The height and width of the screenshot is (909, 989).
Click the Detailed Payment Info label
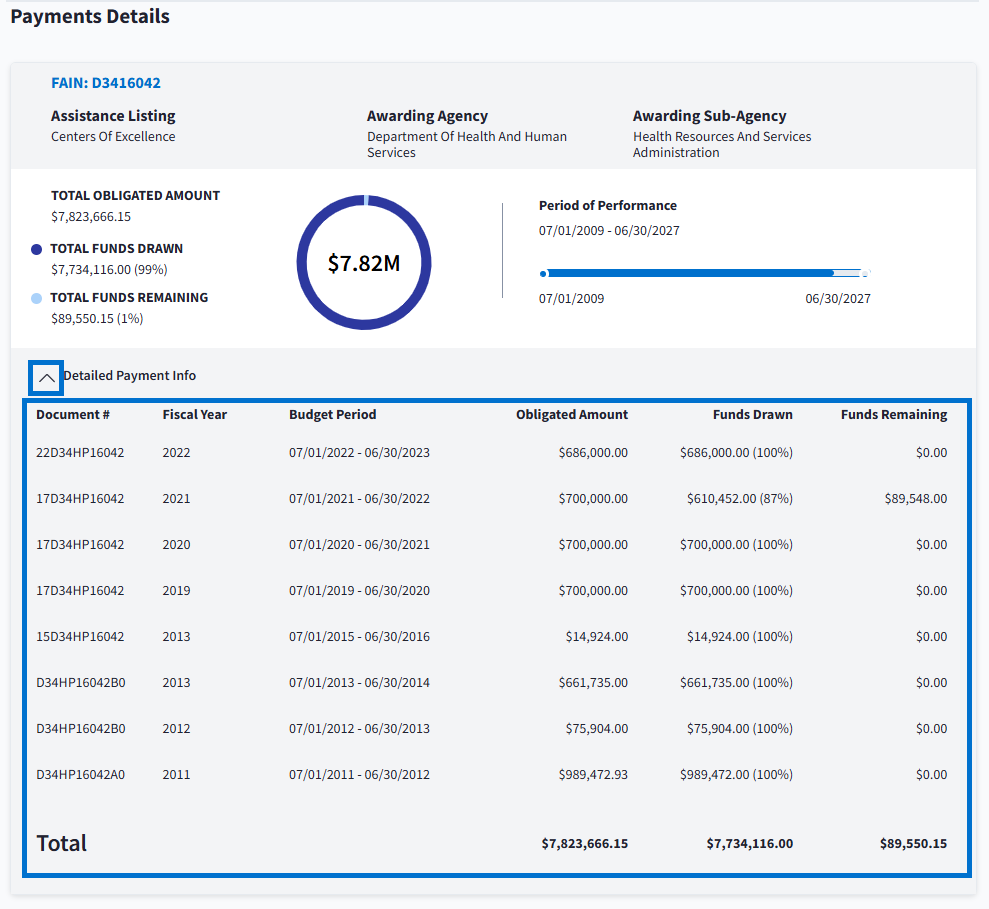(x=130, y=376)
